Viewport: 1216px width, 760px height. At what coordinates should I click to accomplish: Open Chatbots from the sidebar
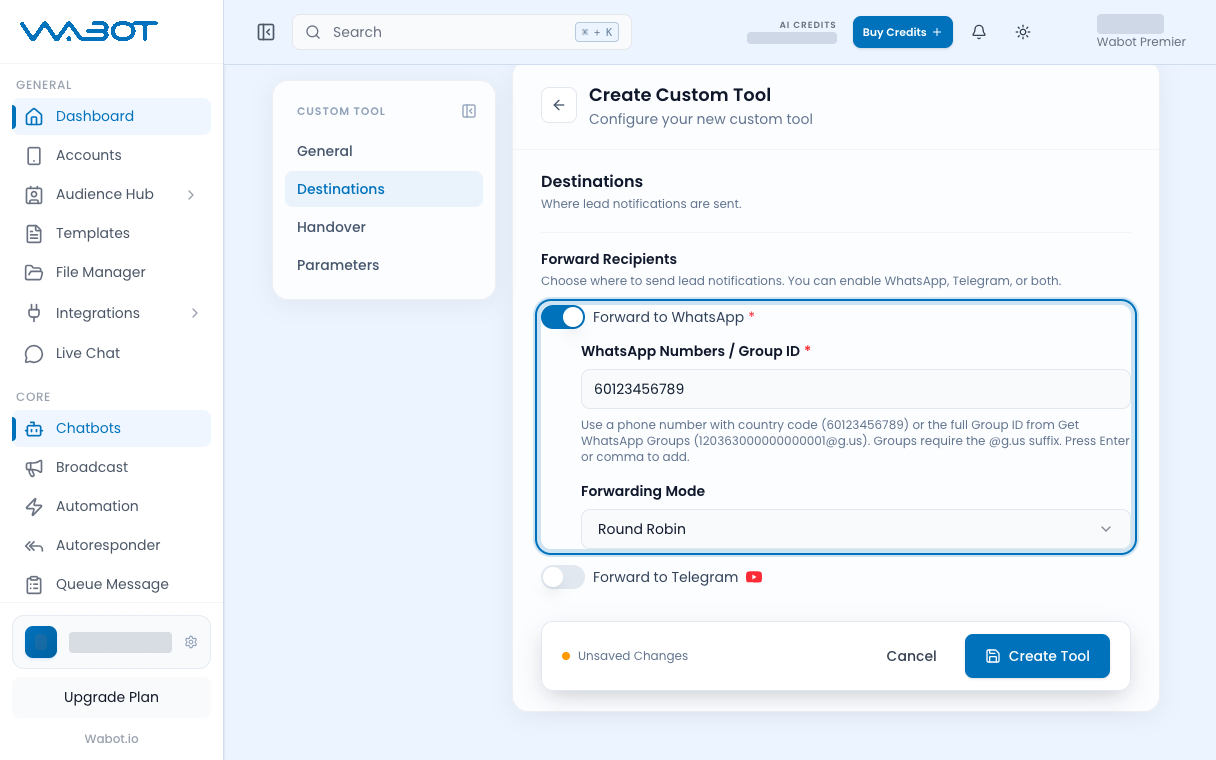point(112,428)
